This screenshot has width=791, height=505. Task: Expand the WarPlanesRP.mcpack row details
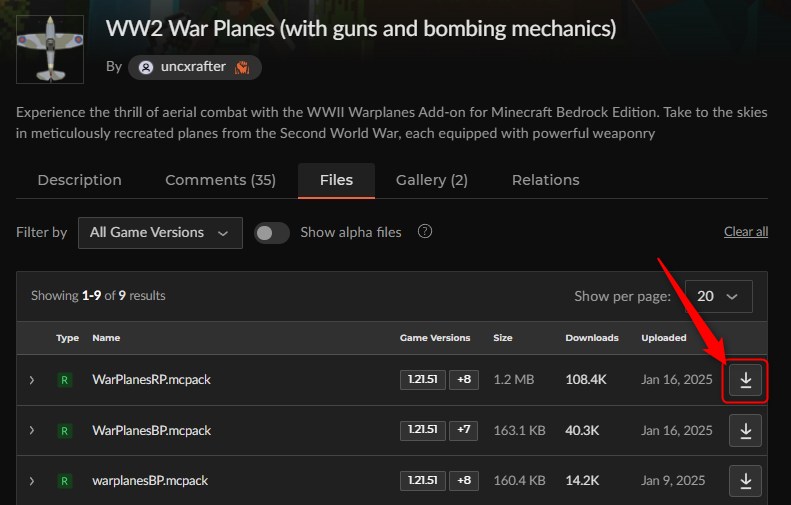point(32,380)
